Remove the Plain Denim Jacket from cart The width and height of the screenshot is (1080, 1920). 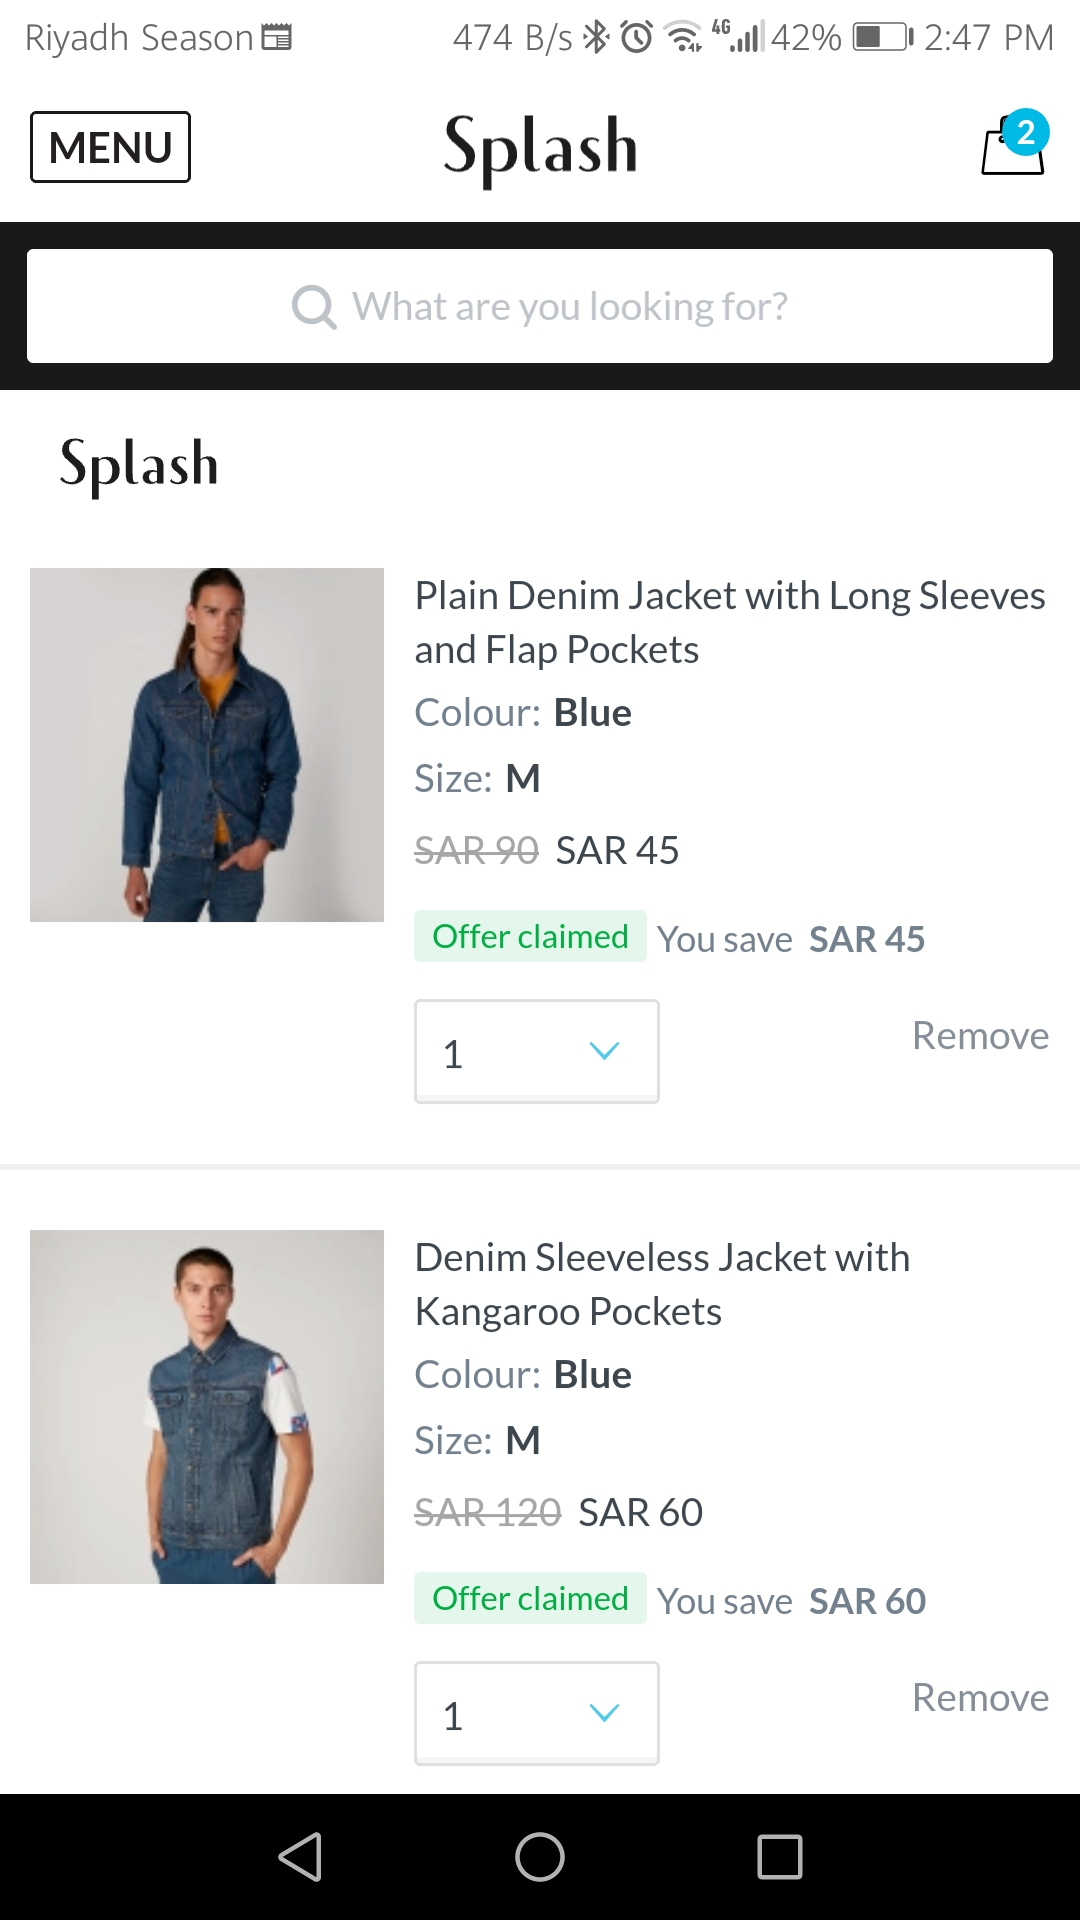tap(980, 1036)
